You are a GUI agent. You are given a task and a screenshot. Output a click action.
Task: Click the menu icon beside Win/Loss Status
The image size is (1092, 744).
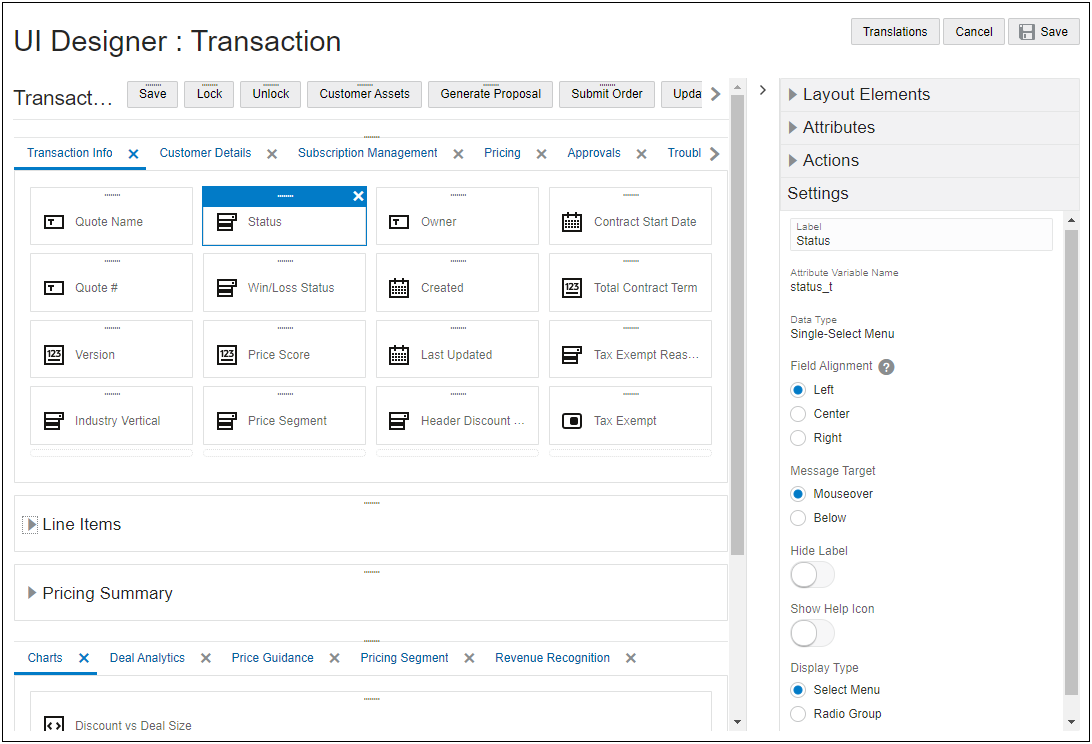[x=226, y=288]
